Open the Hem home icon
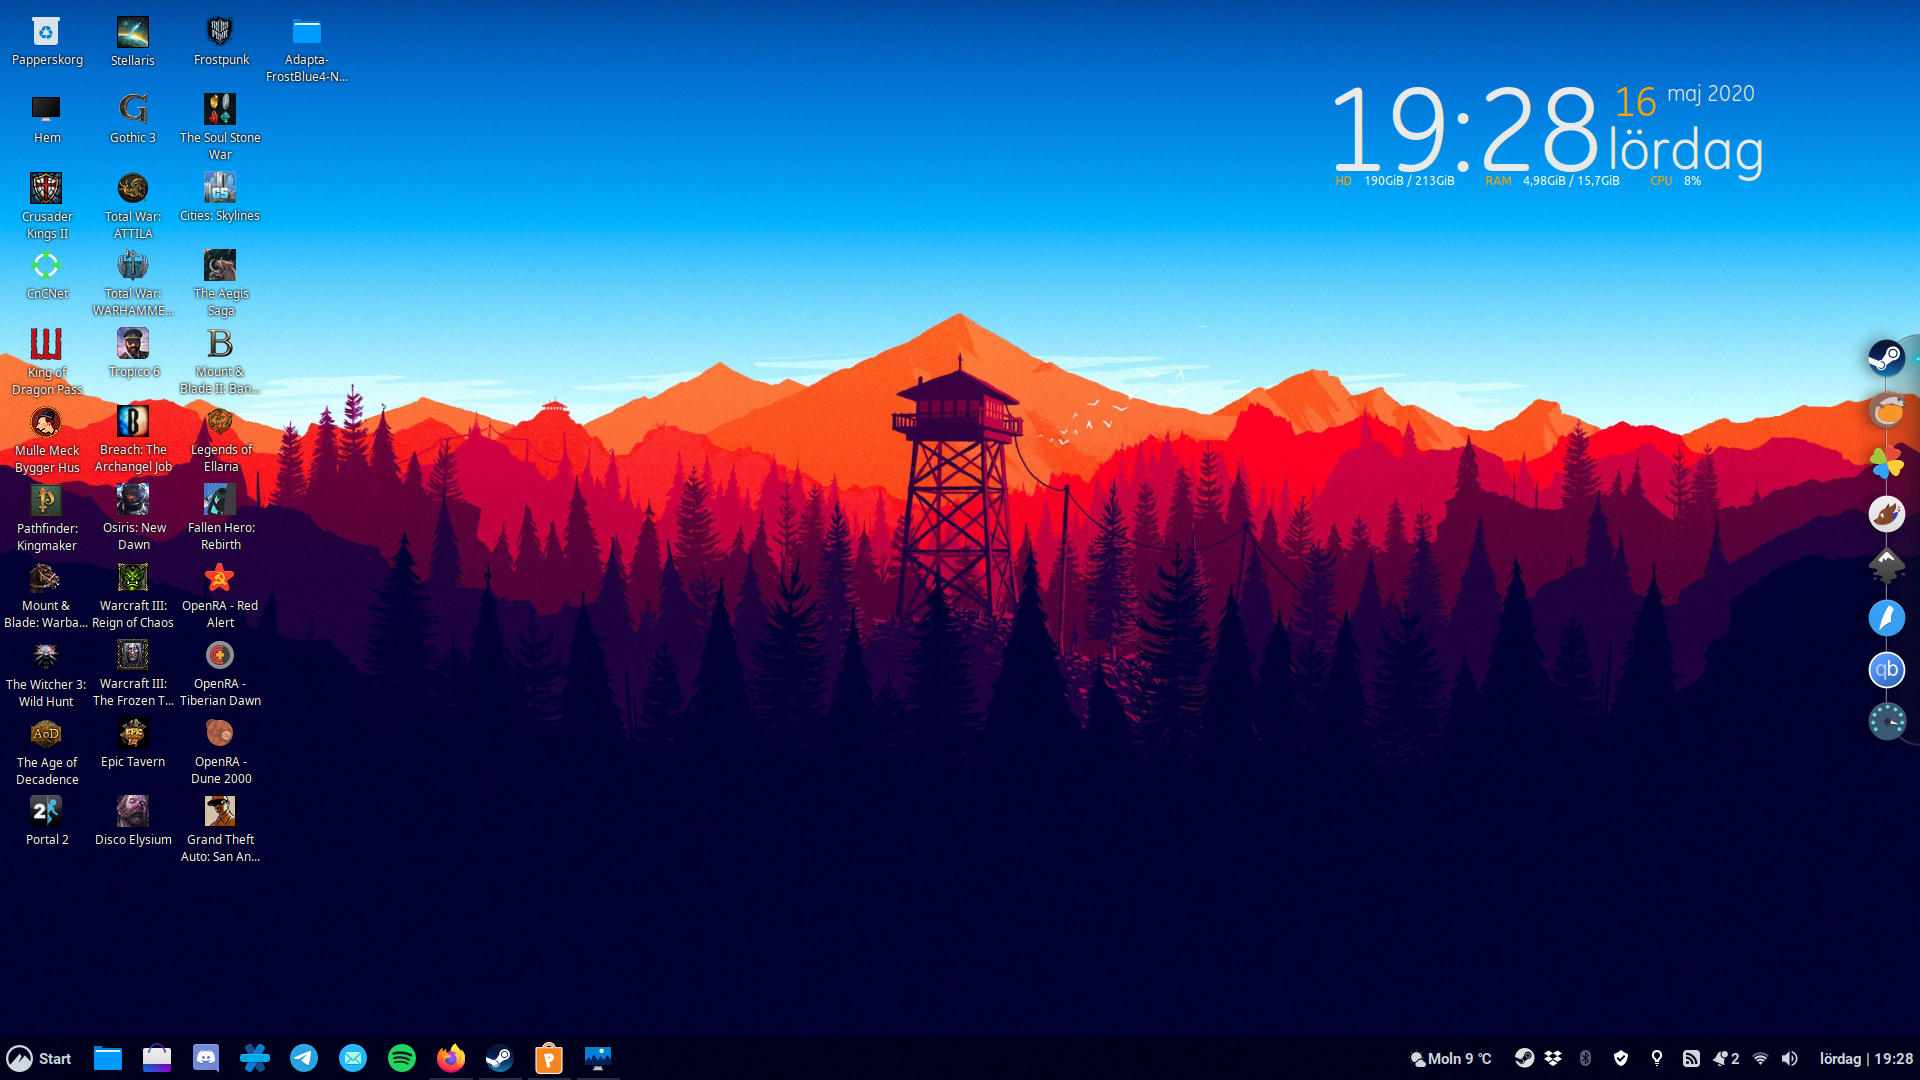Viewport: 1920px width, 1080px height. click(46, 120)
